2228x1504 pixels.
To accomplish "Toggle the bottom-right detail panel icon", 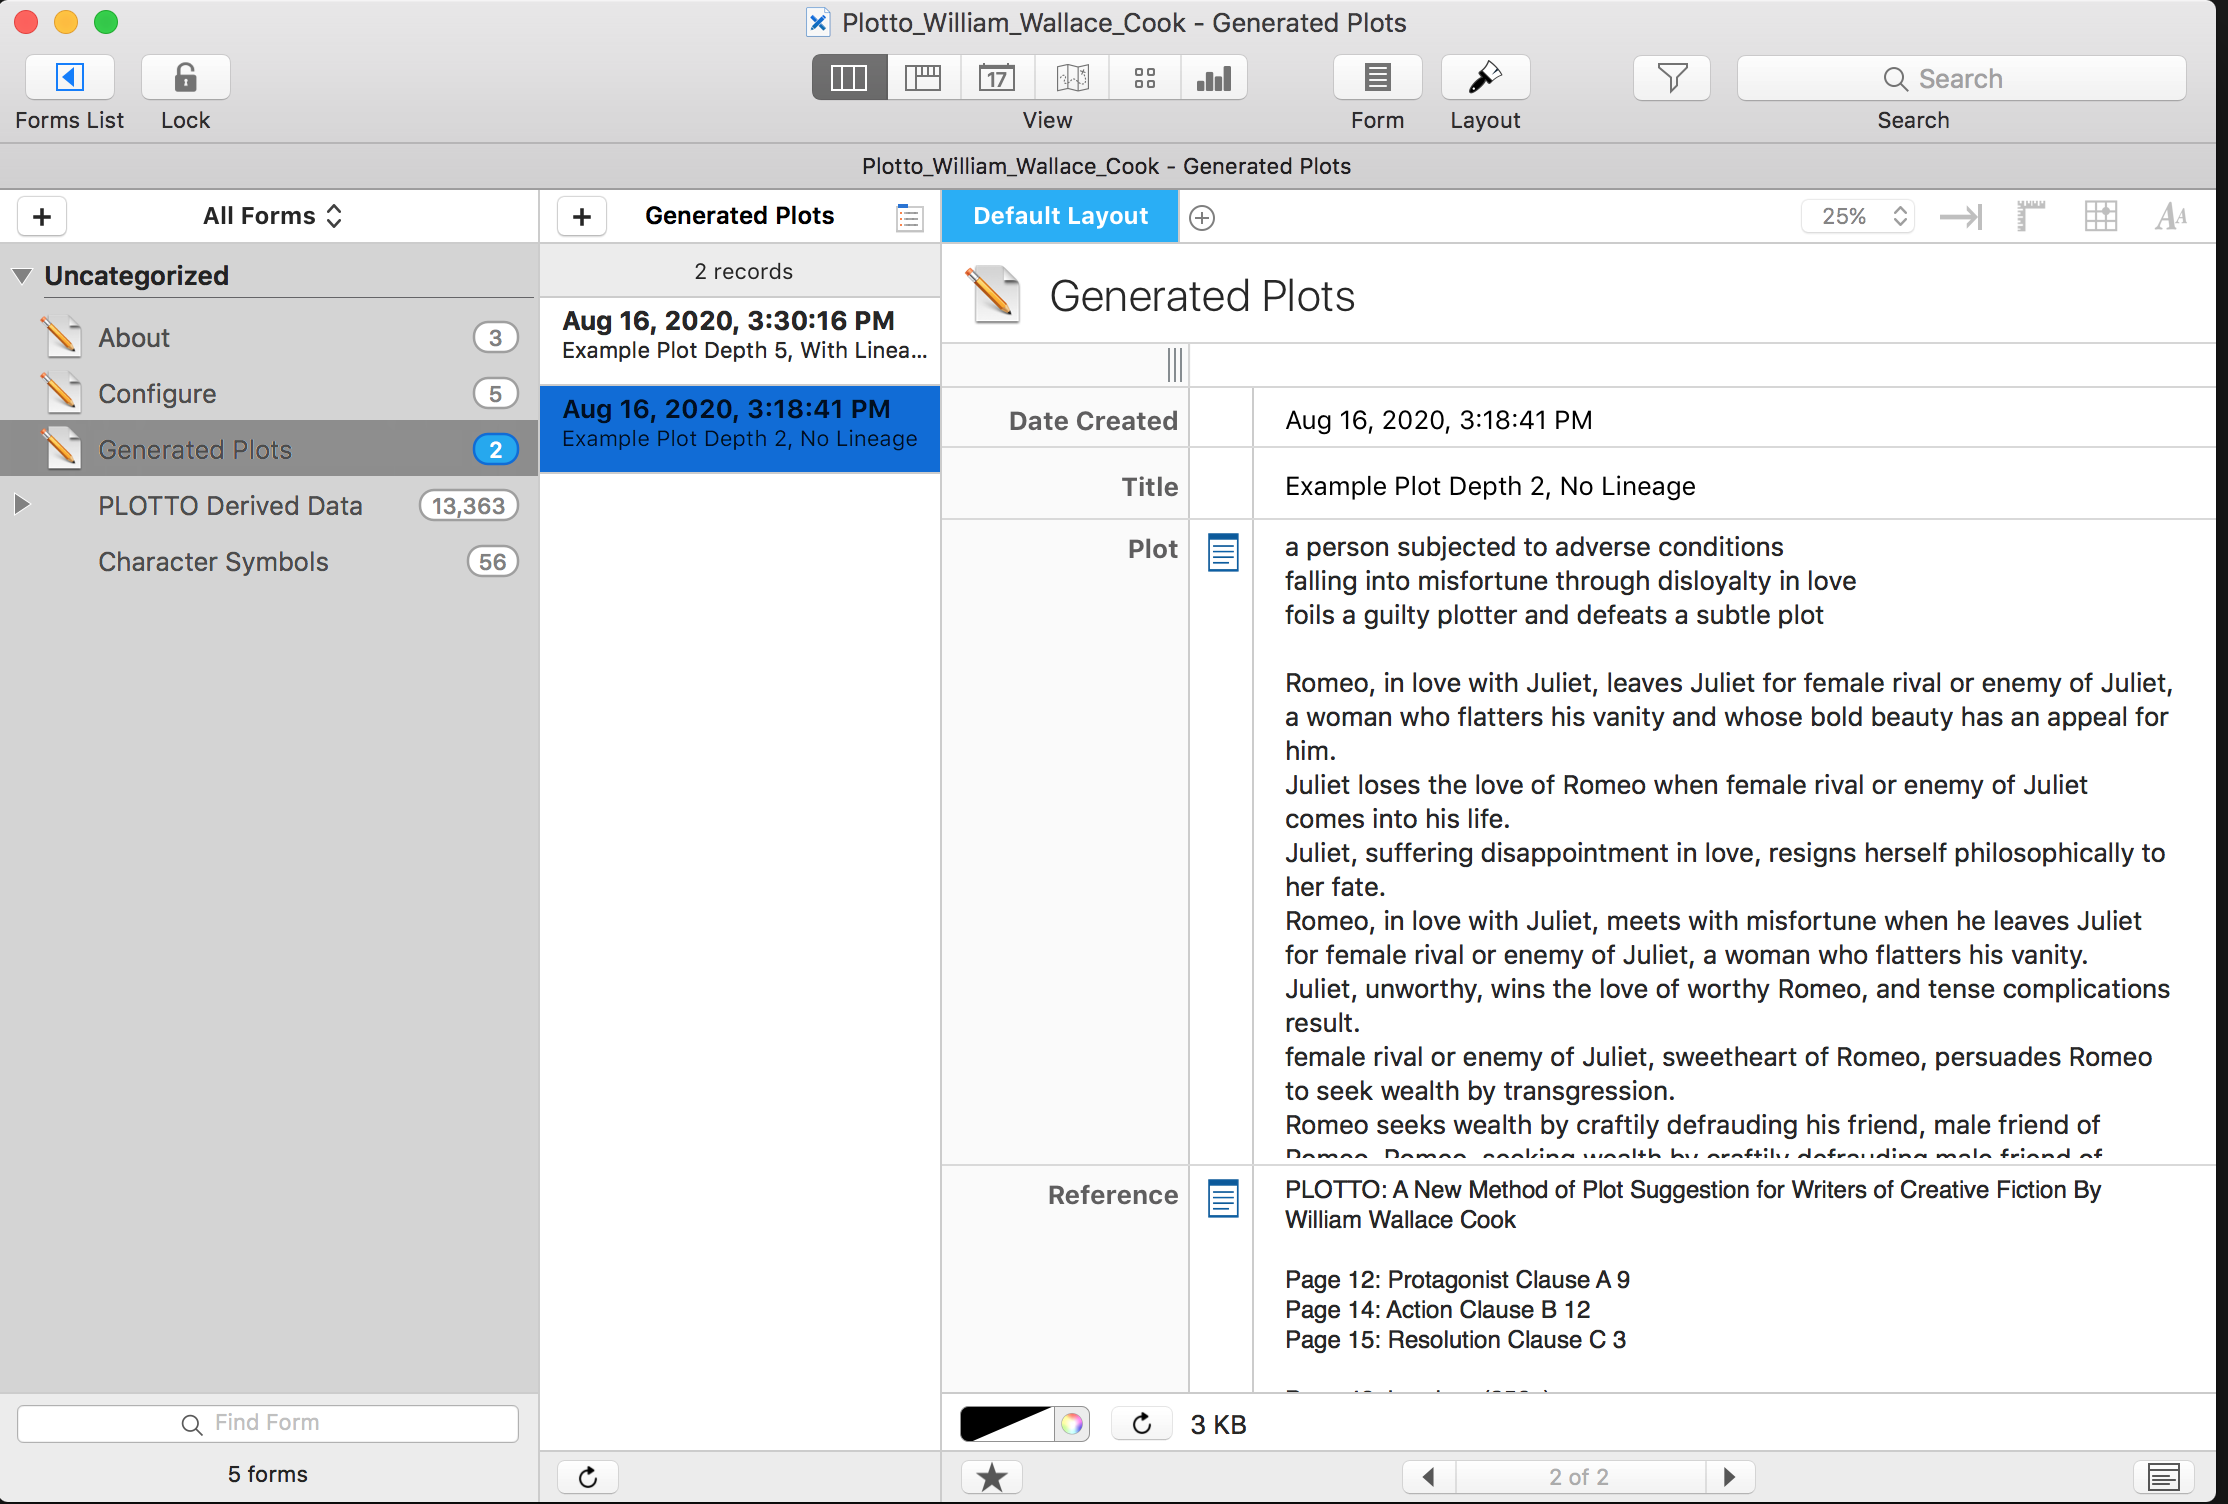I will coord(2163,1477).
